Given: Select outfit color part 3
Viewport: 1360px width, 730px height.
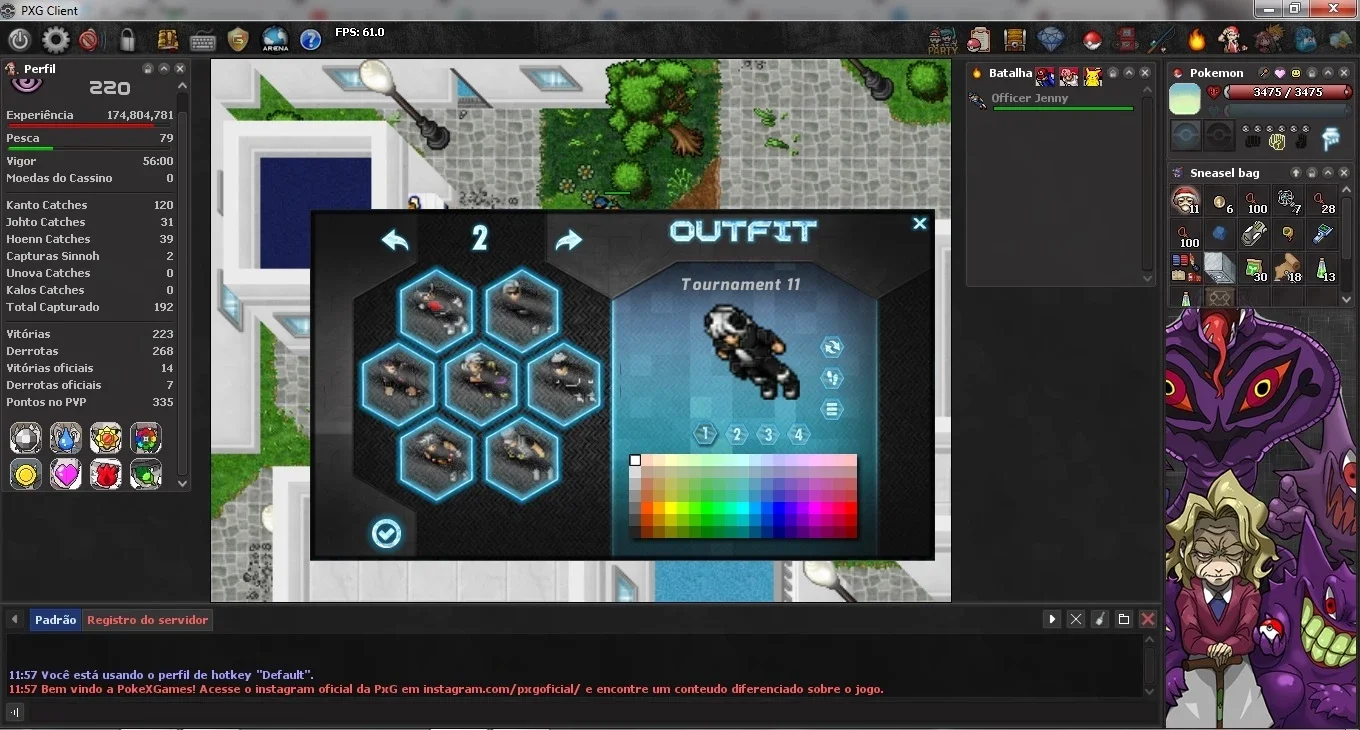Looking at the screenshot, I should pos(768,434).
